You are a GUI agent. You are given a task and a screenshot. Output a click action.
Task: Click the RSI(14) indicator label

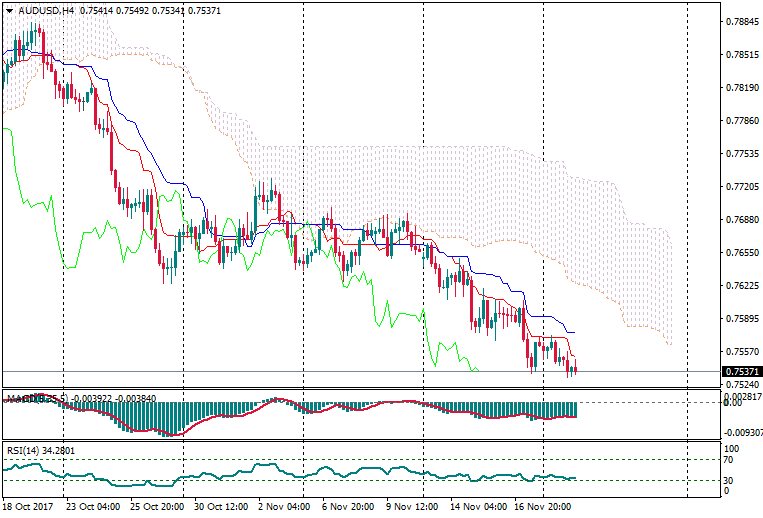(x=27, y=450)
